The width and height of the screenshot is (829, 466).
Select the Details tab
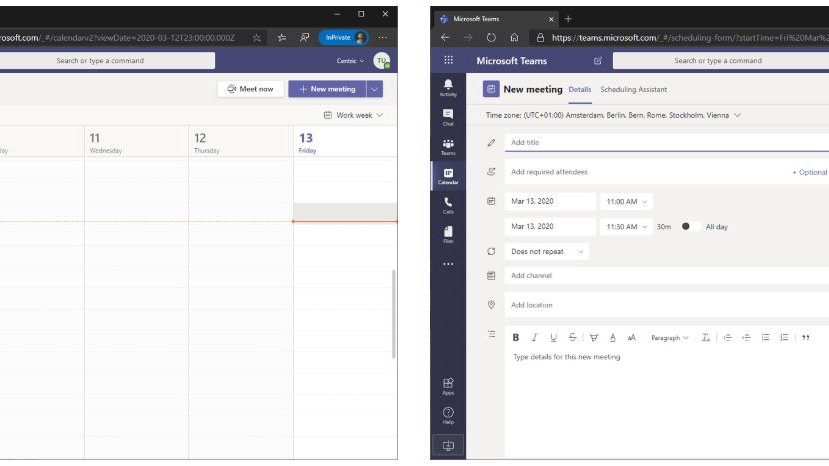coord(579,89)
